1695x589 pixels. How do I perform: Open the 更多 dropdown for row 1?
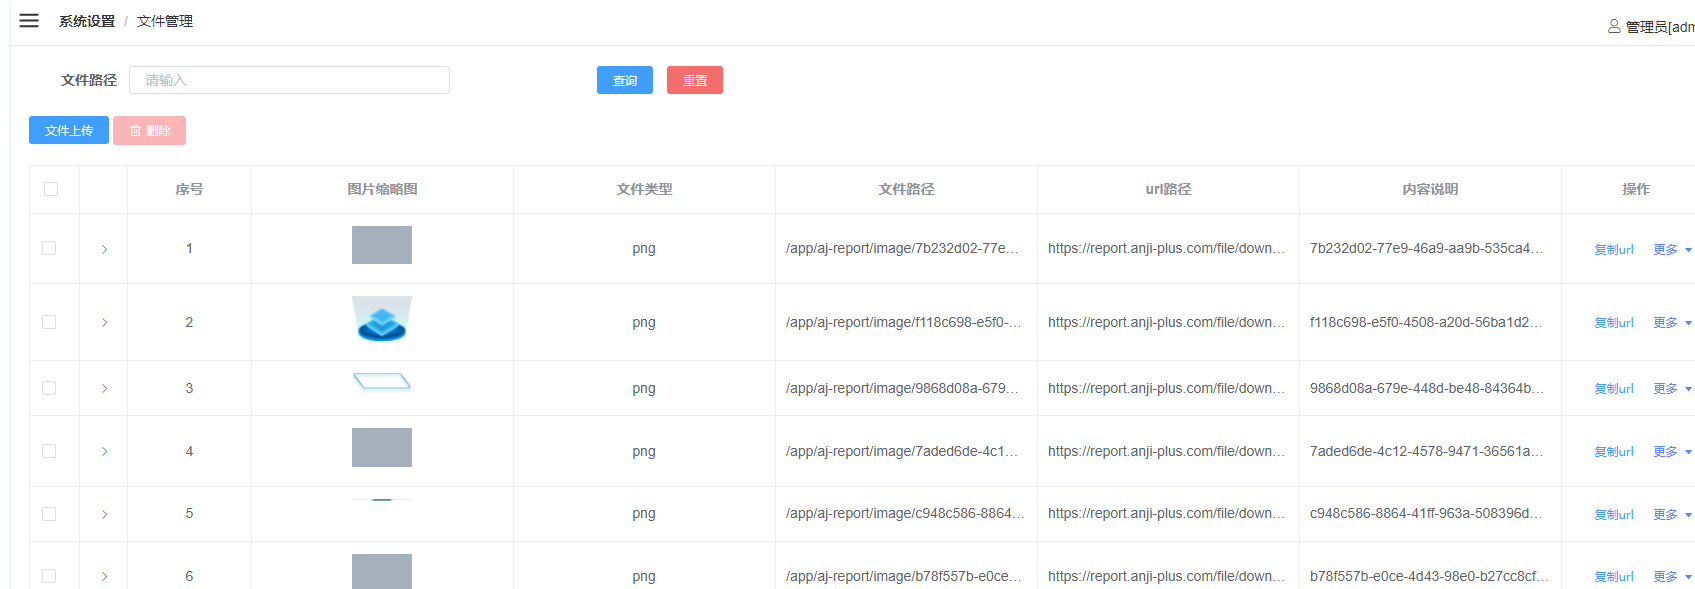(1672, 250)
